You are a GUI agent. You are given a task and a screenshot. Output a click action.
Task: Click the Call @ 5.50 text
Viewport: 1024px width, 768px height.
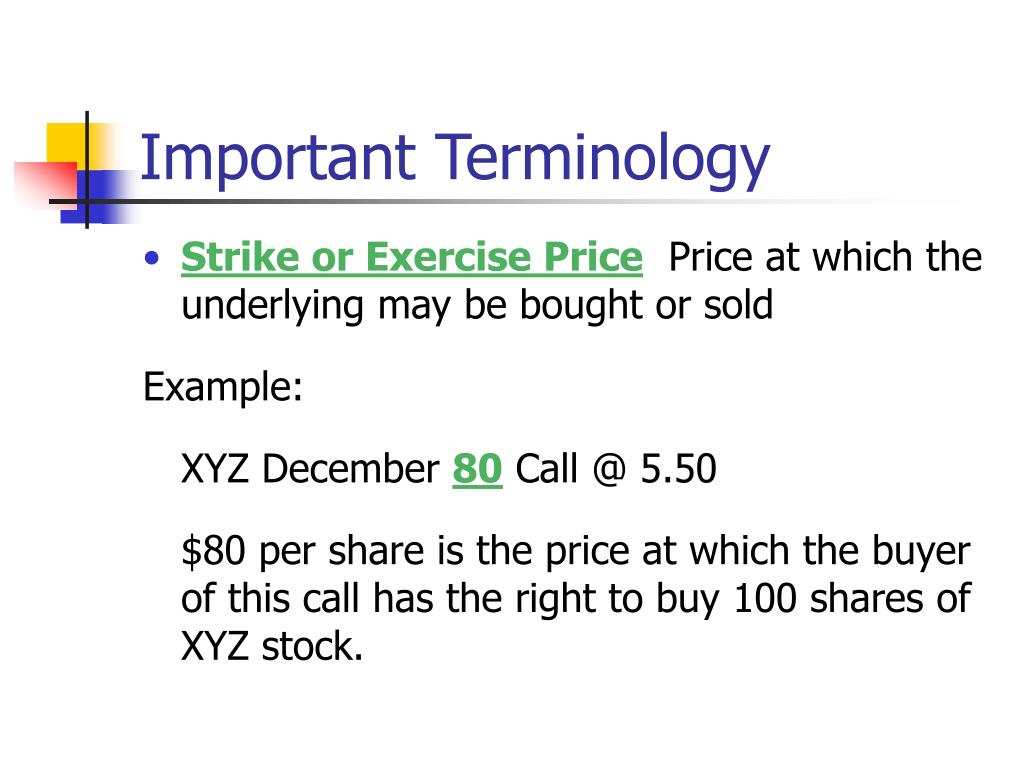616,468
